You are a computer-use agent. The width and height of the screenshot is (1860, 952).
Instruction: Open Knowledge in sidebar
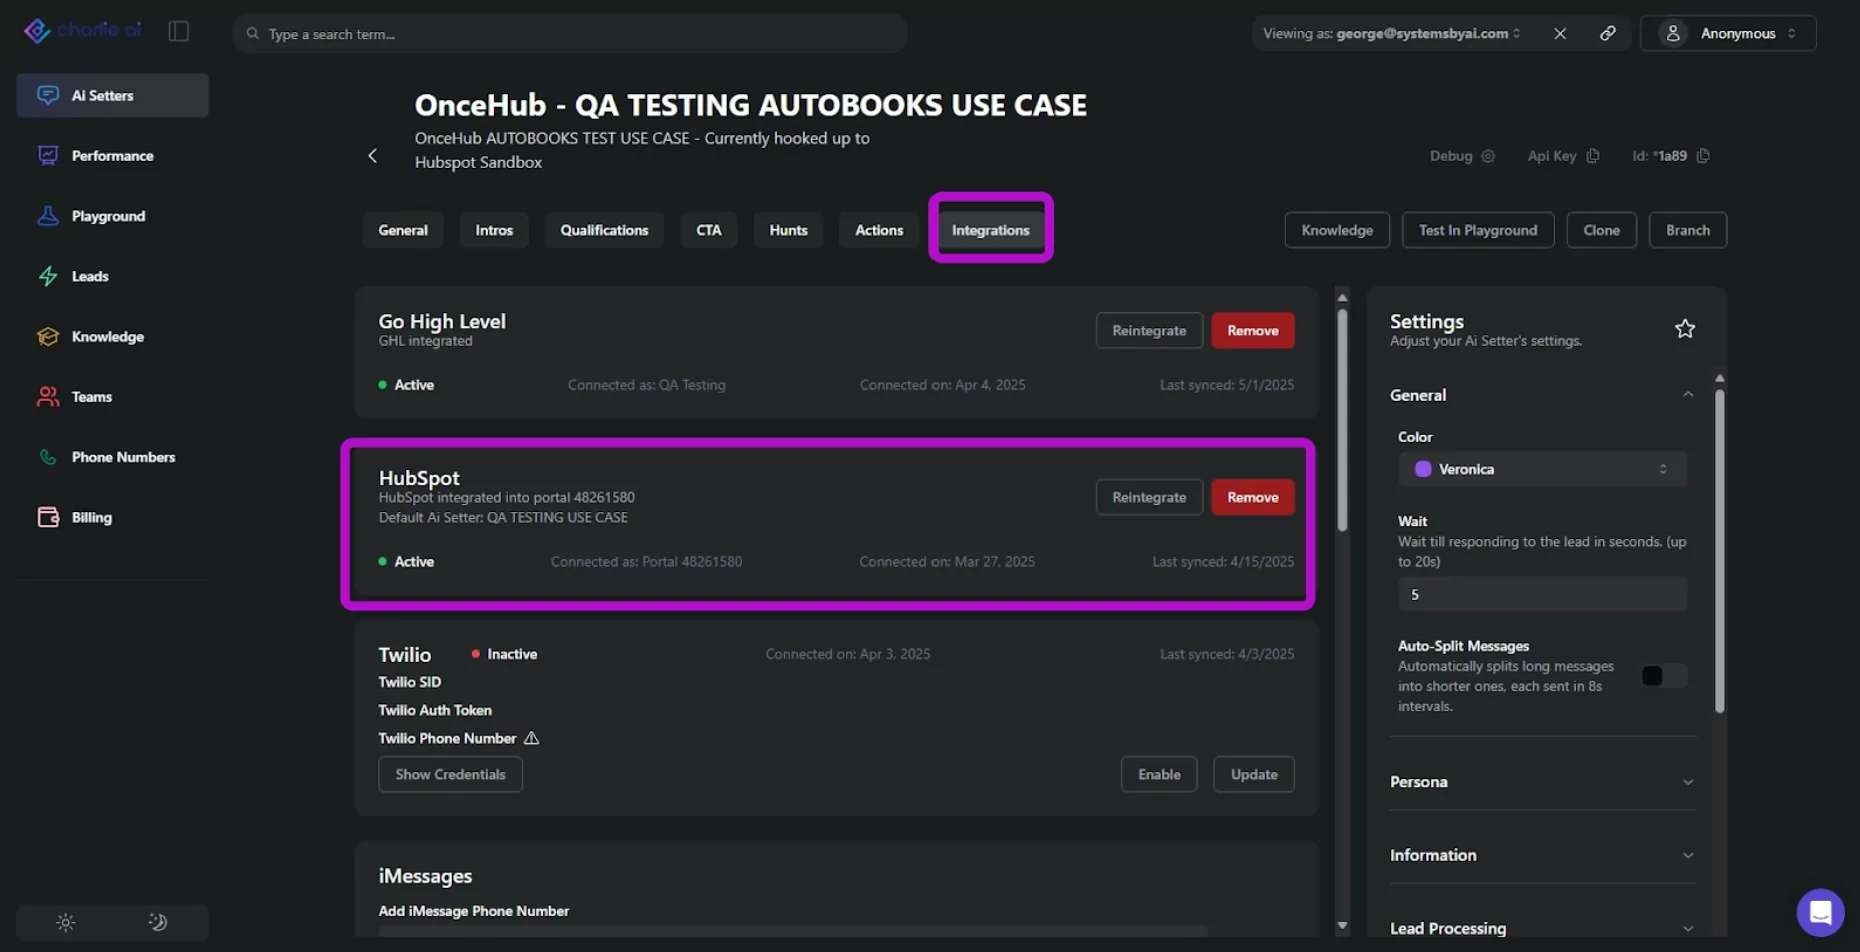click(112, 336)
